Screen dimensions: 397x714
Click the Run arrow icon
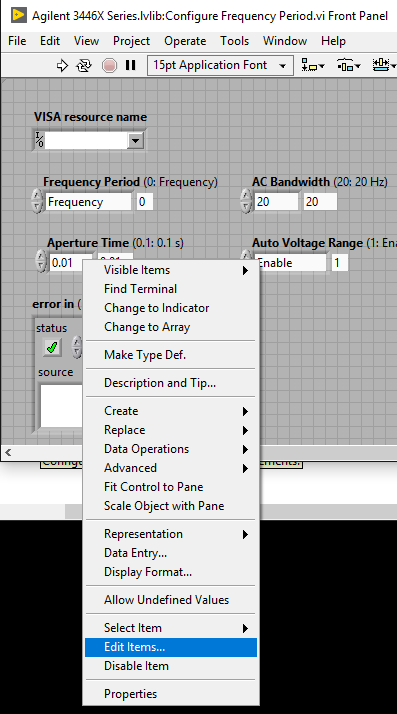click(62, 66)
